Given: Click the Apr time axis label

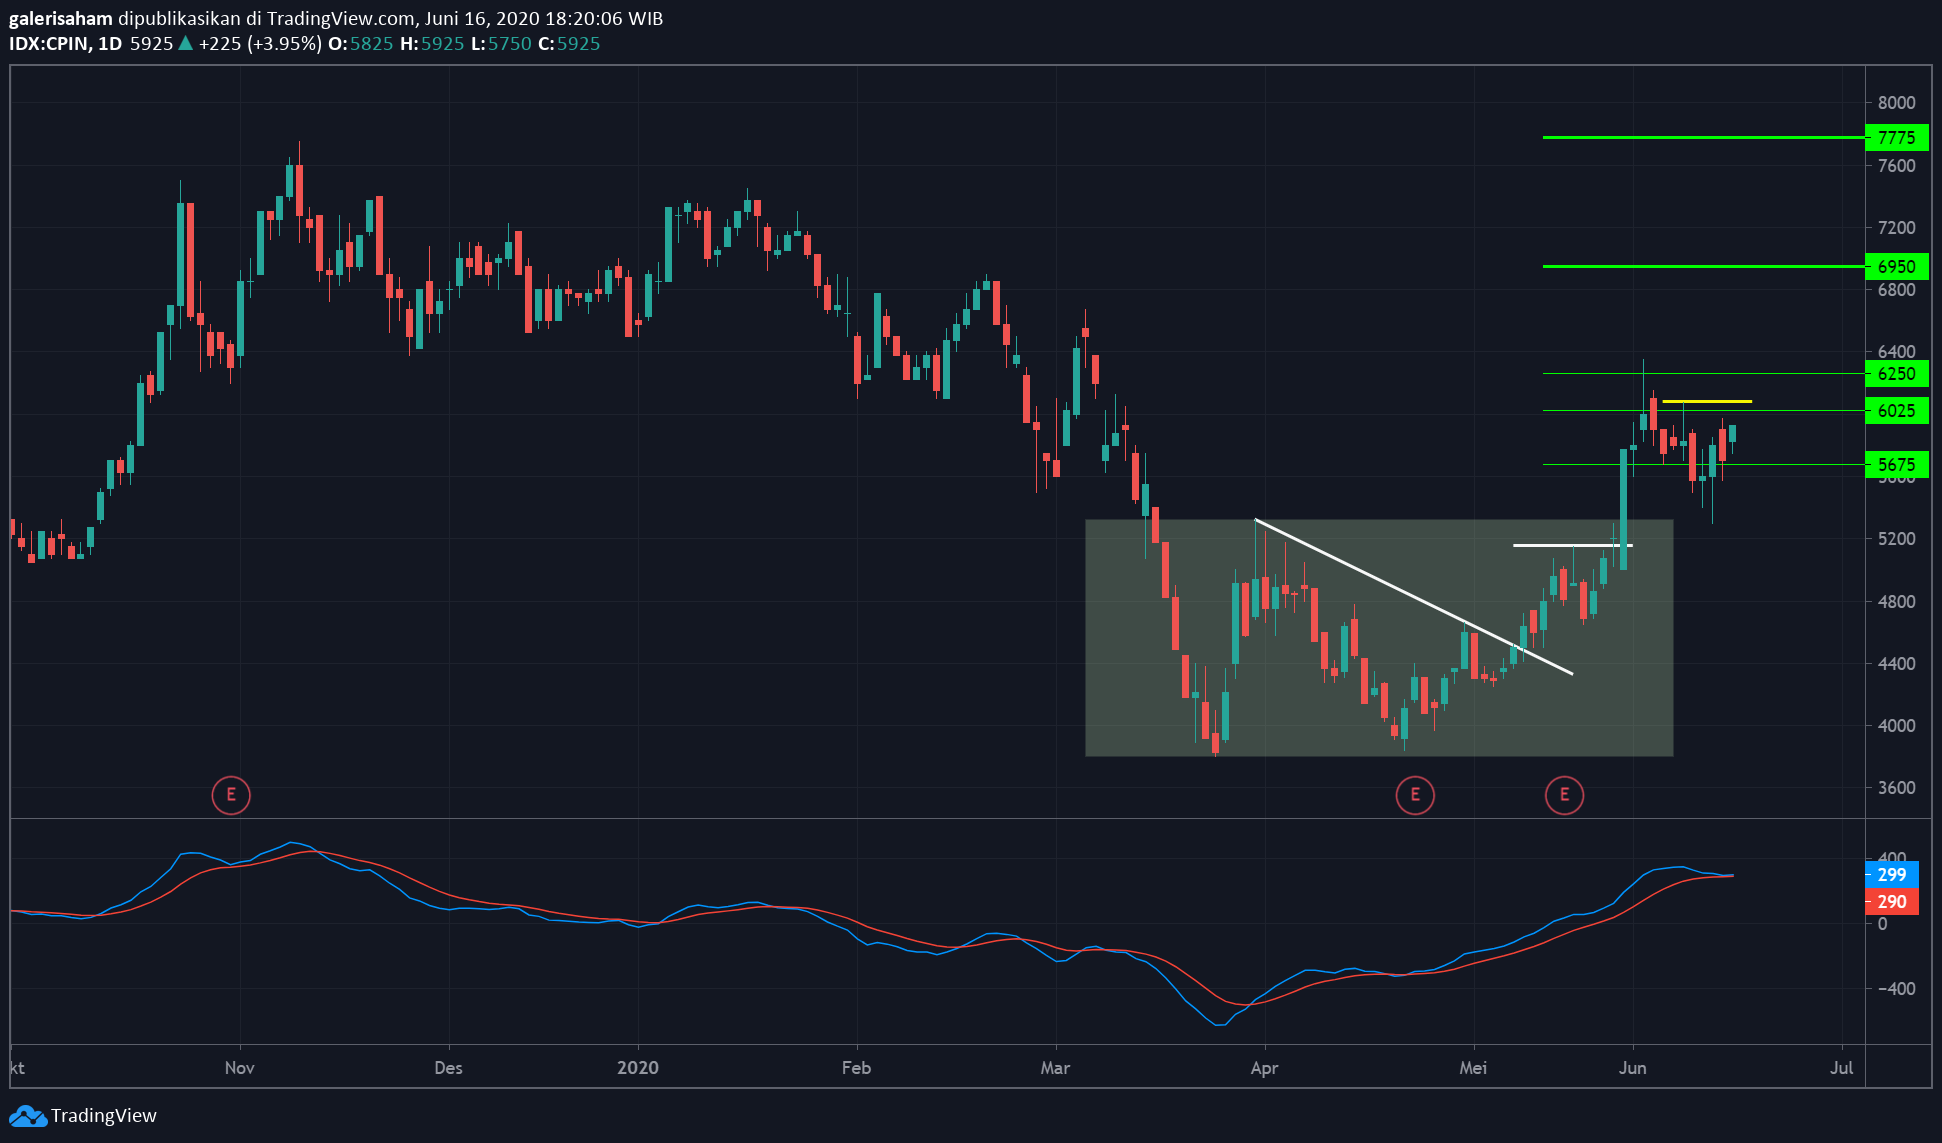Looking at the screenshot, I should point(1264,1068).
